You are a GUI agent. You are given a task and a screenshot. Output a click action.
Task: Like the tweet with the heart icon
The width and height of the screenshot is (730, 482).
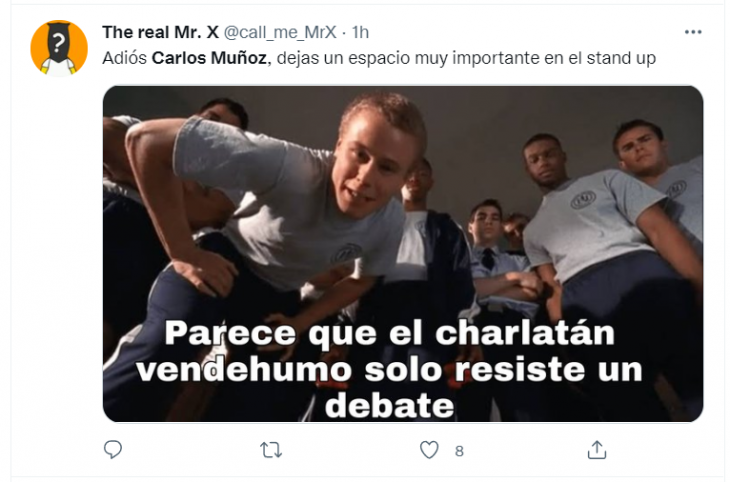tap(429, 450)
